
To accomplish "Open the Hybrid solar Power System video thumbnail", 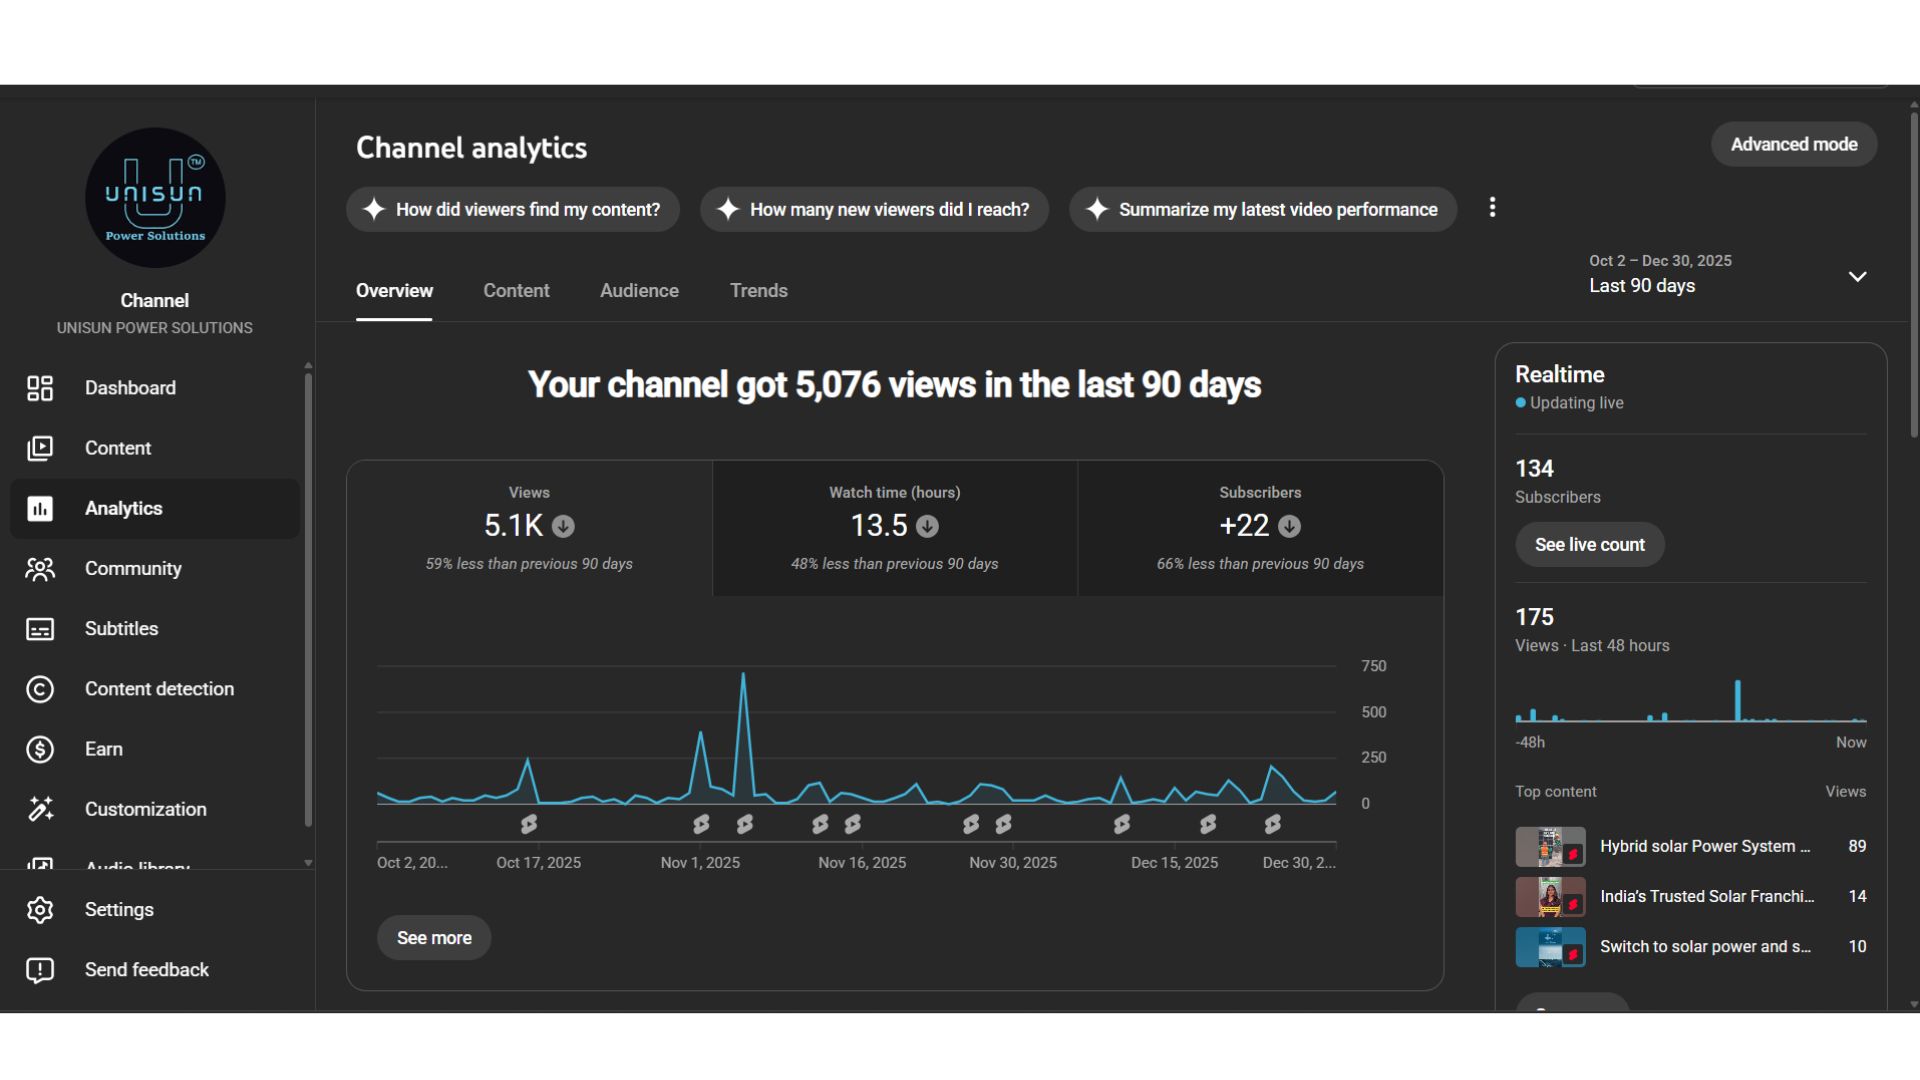I will pos(1549,847).
